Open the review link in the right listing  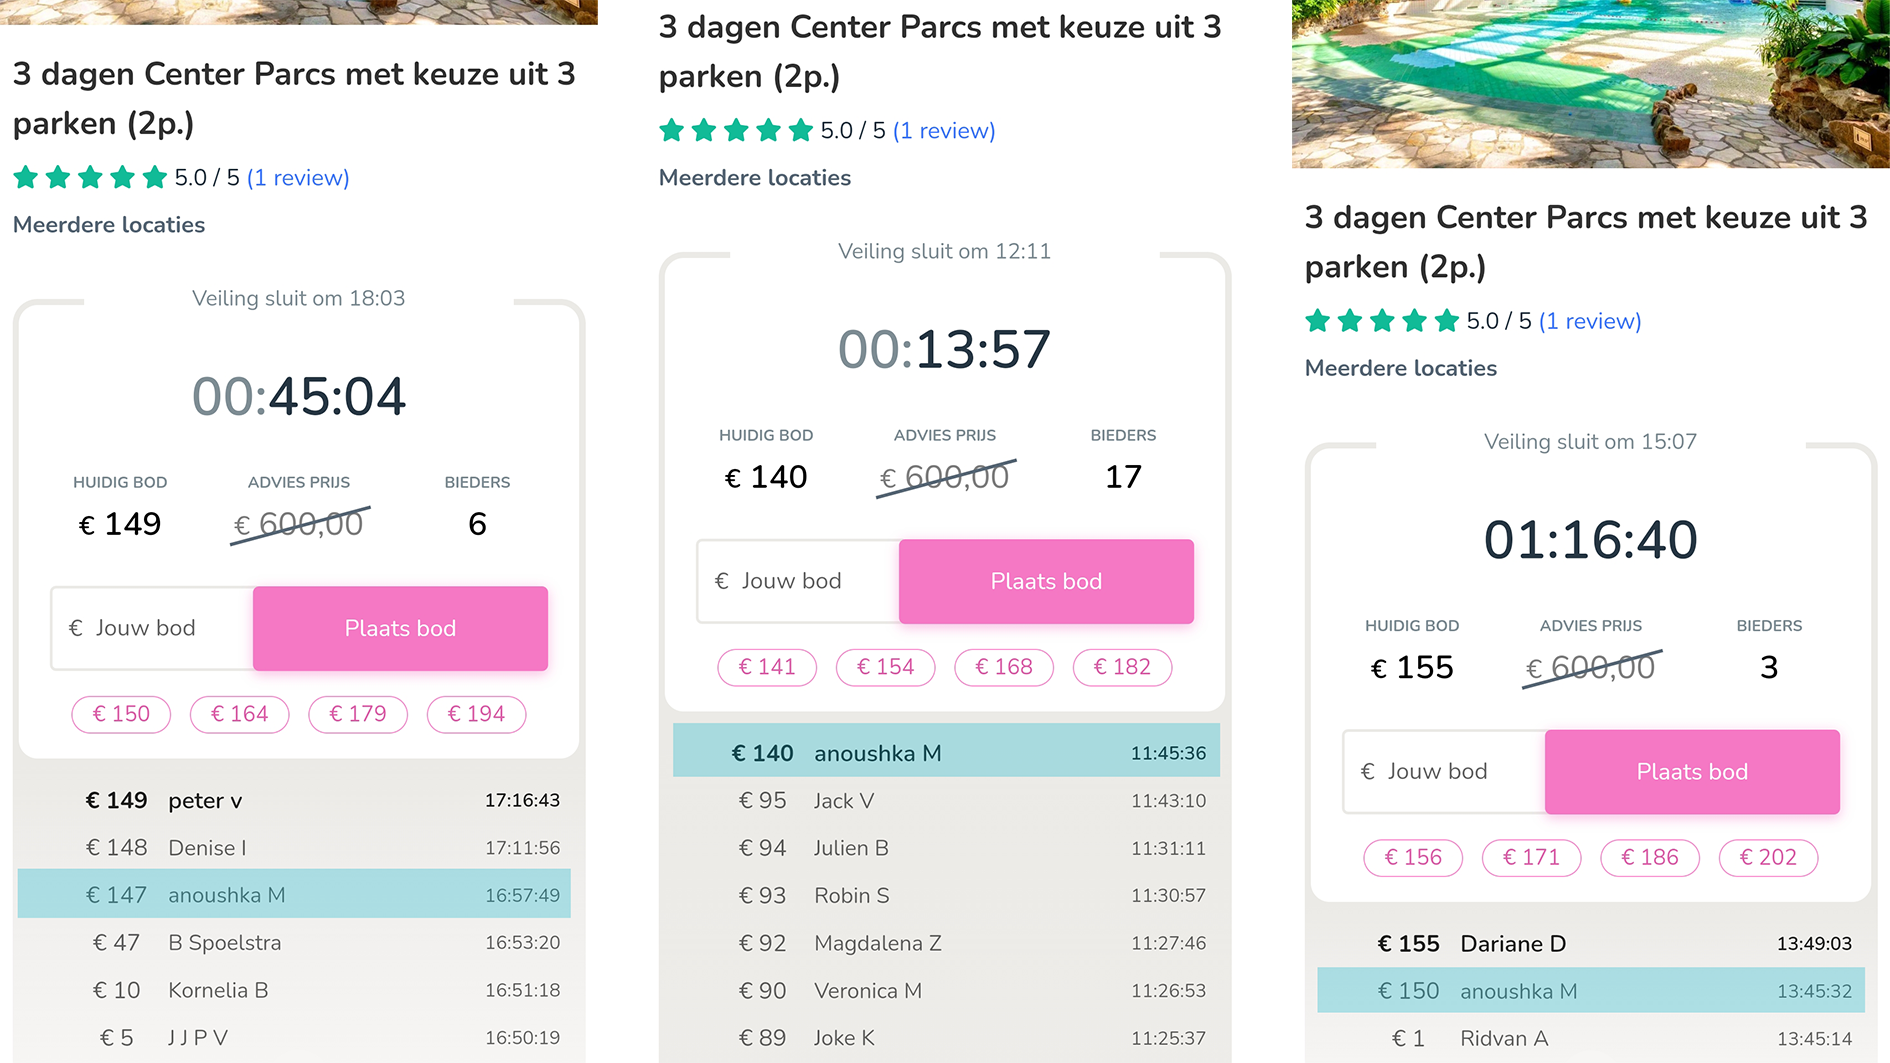pyautogui.click(x=1590, y=321)
